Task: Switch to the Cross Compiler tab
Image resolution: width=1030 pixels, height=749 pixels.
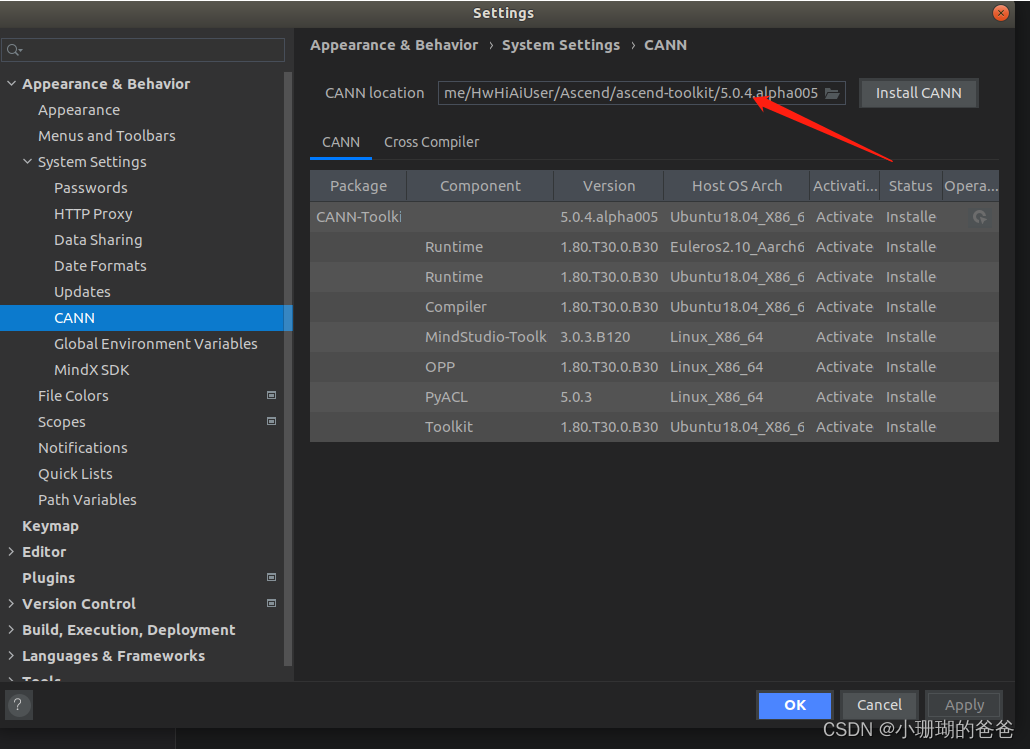Action: pyautogui.click(x=432, y=143)
